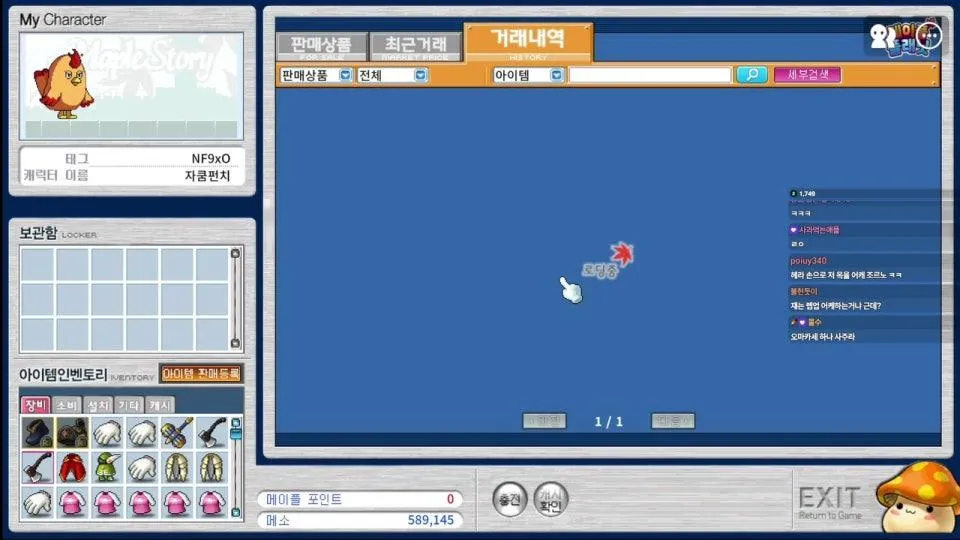Open the 판매상품 filter dropdown
Image resolution: width=960 pixels, height=540 pixels.
(345, 75)
